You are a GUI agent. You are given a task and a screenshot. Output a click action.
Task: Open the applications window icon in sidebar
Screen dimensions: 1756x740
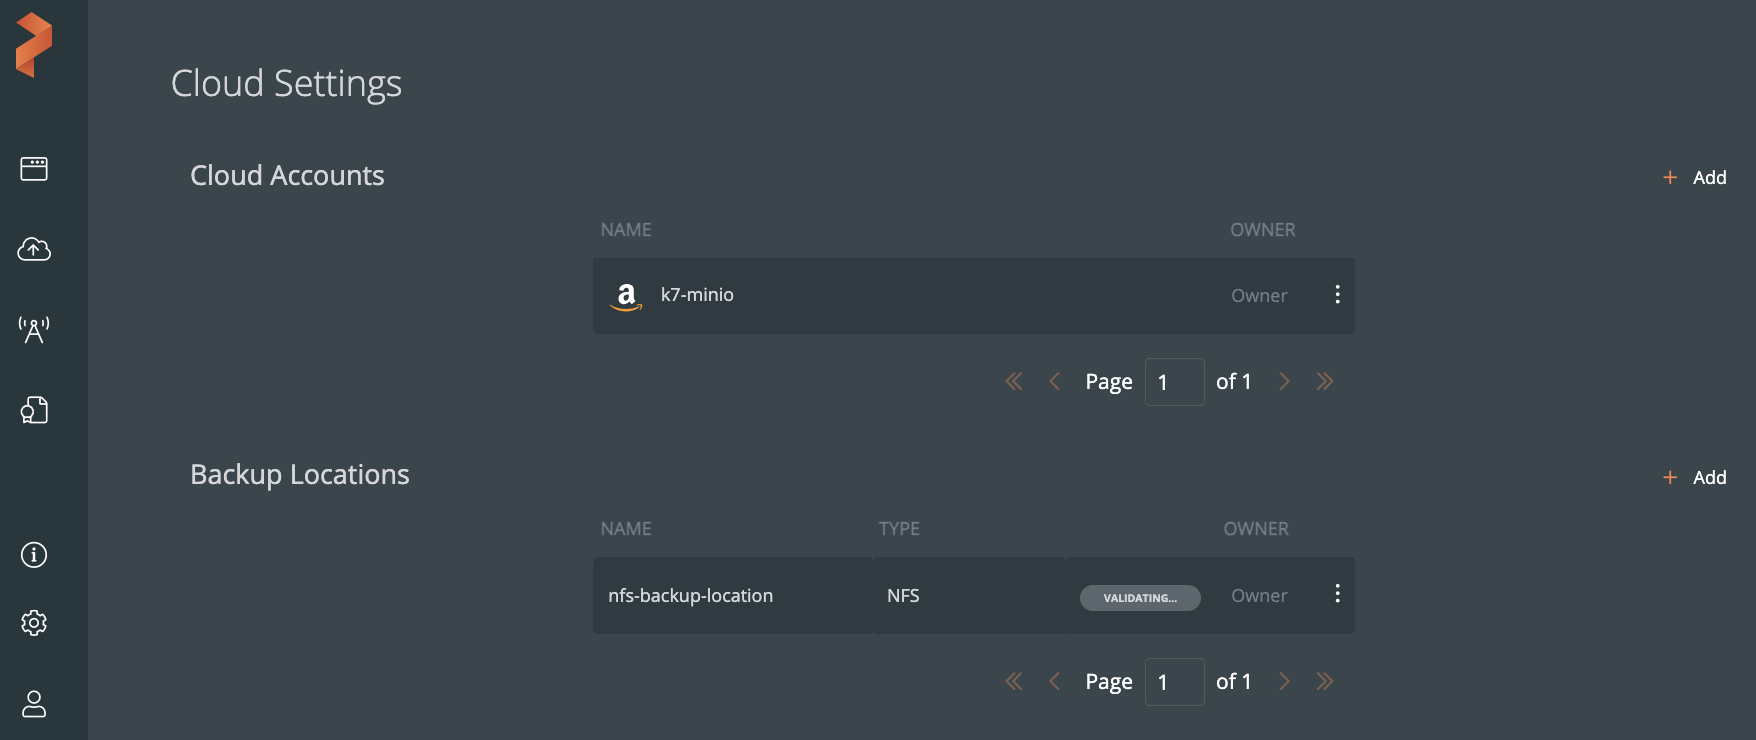(34, 169)
